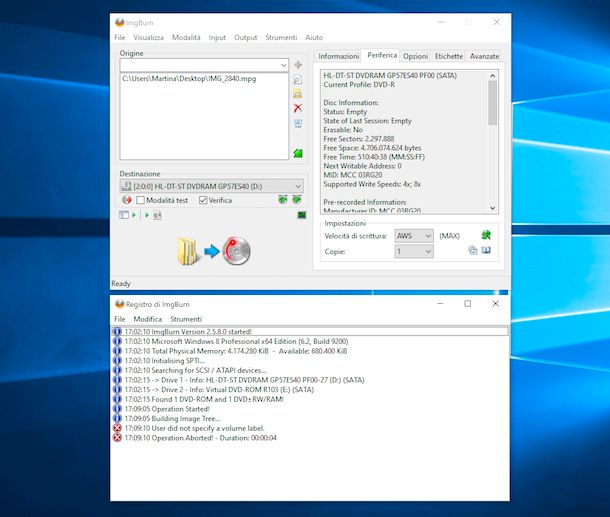The height and width of the screenshot is (517, 610).
Task: Click the 'Supported Write Speeds: 4x; 8x' line
Action: (372, 184)
